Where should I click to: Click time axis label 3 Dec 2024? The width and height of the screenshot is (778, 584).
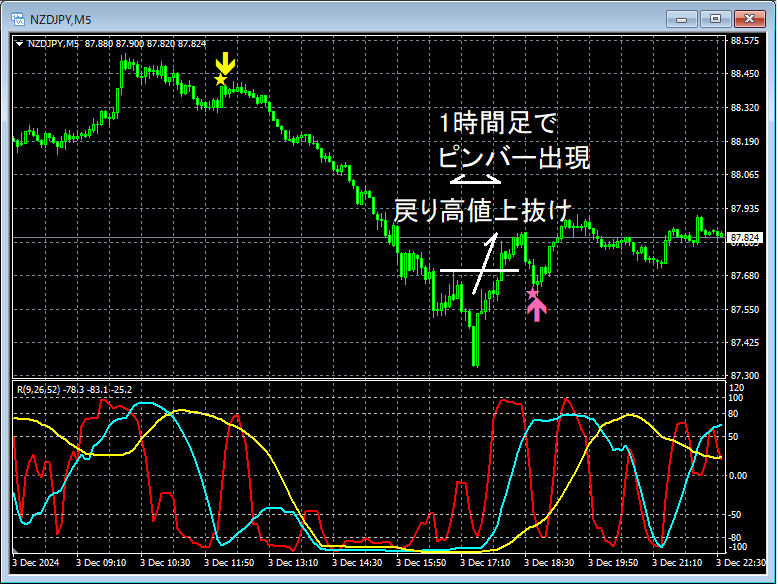[x=36, y=563]
